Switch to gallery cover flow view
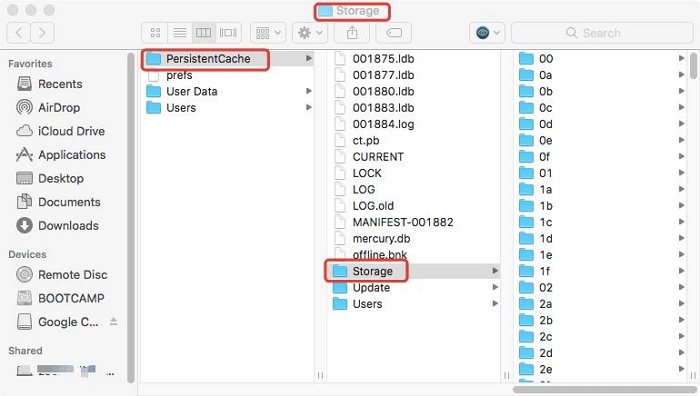The width and height of the screenshot is (700, 396). click(x=228, y=33)
